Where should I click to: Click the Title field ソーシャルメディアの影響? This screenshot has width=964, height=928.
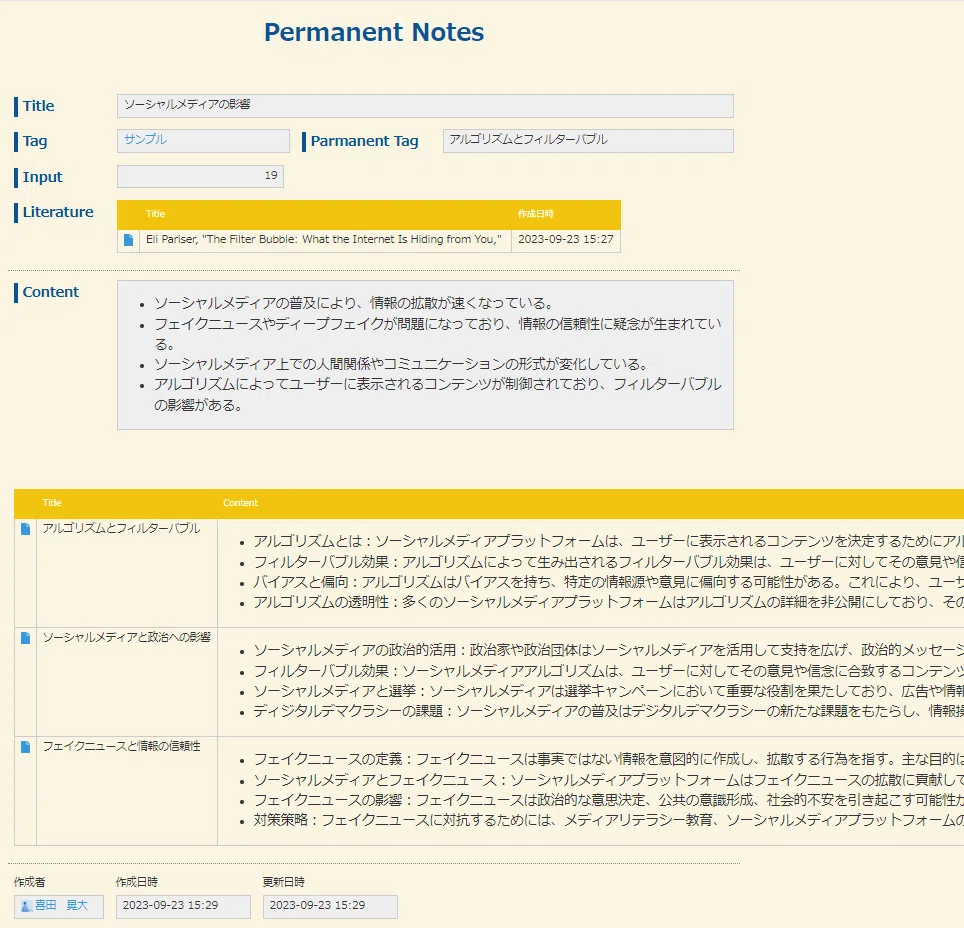pos(425,106)
